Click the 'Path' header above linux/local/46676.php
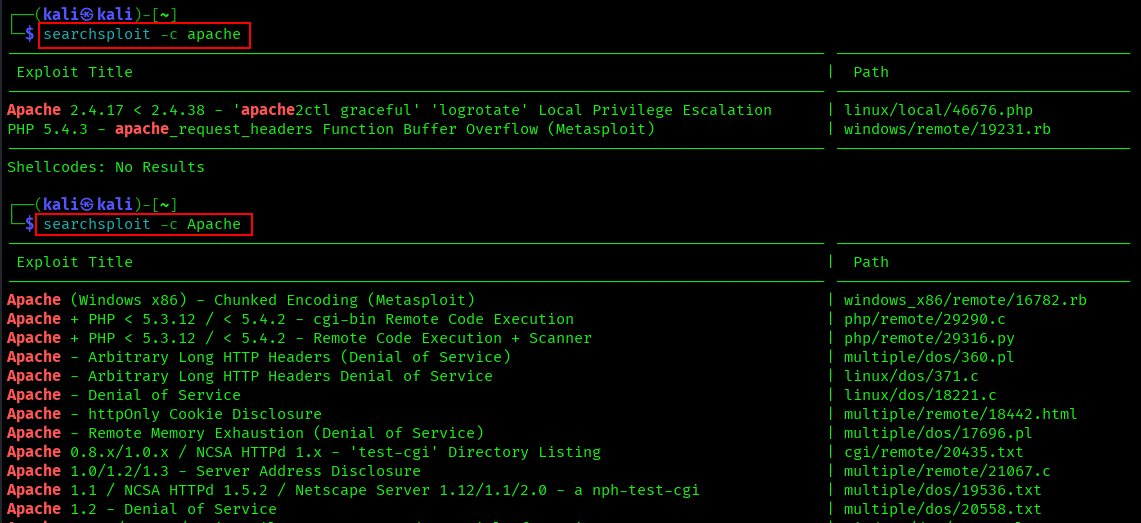 pyautogui.click(x=870, y=72)
